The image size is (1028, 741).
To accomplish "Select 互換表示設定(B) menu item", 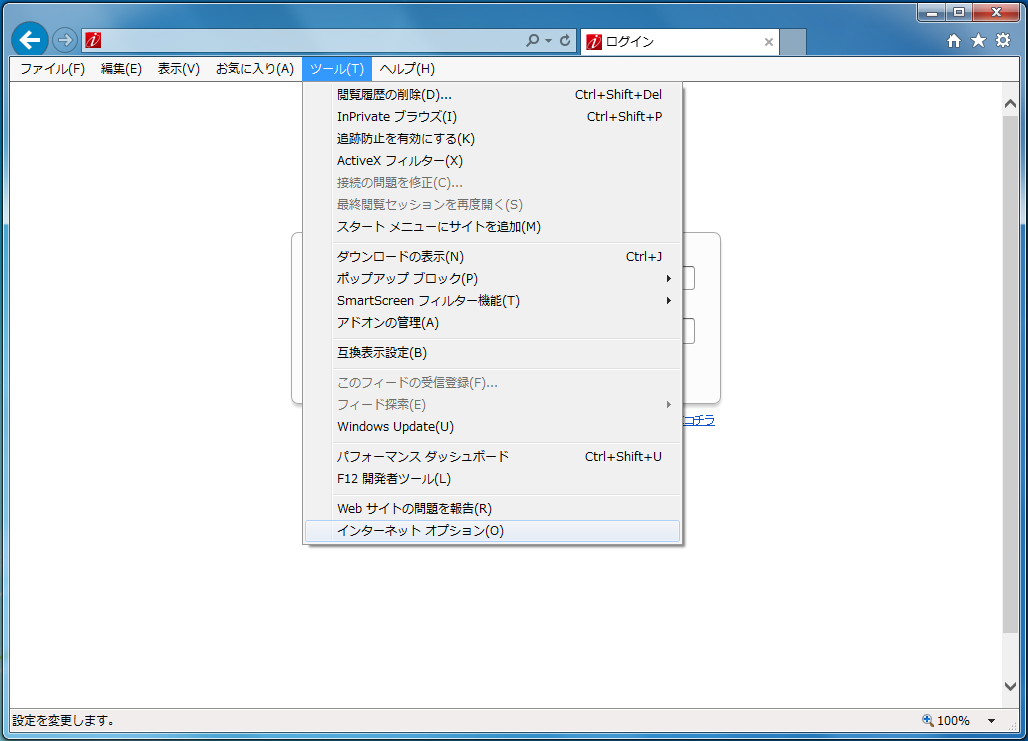I will tap(492, 353).
